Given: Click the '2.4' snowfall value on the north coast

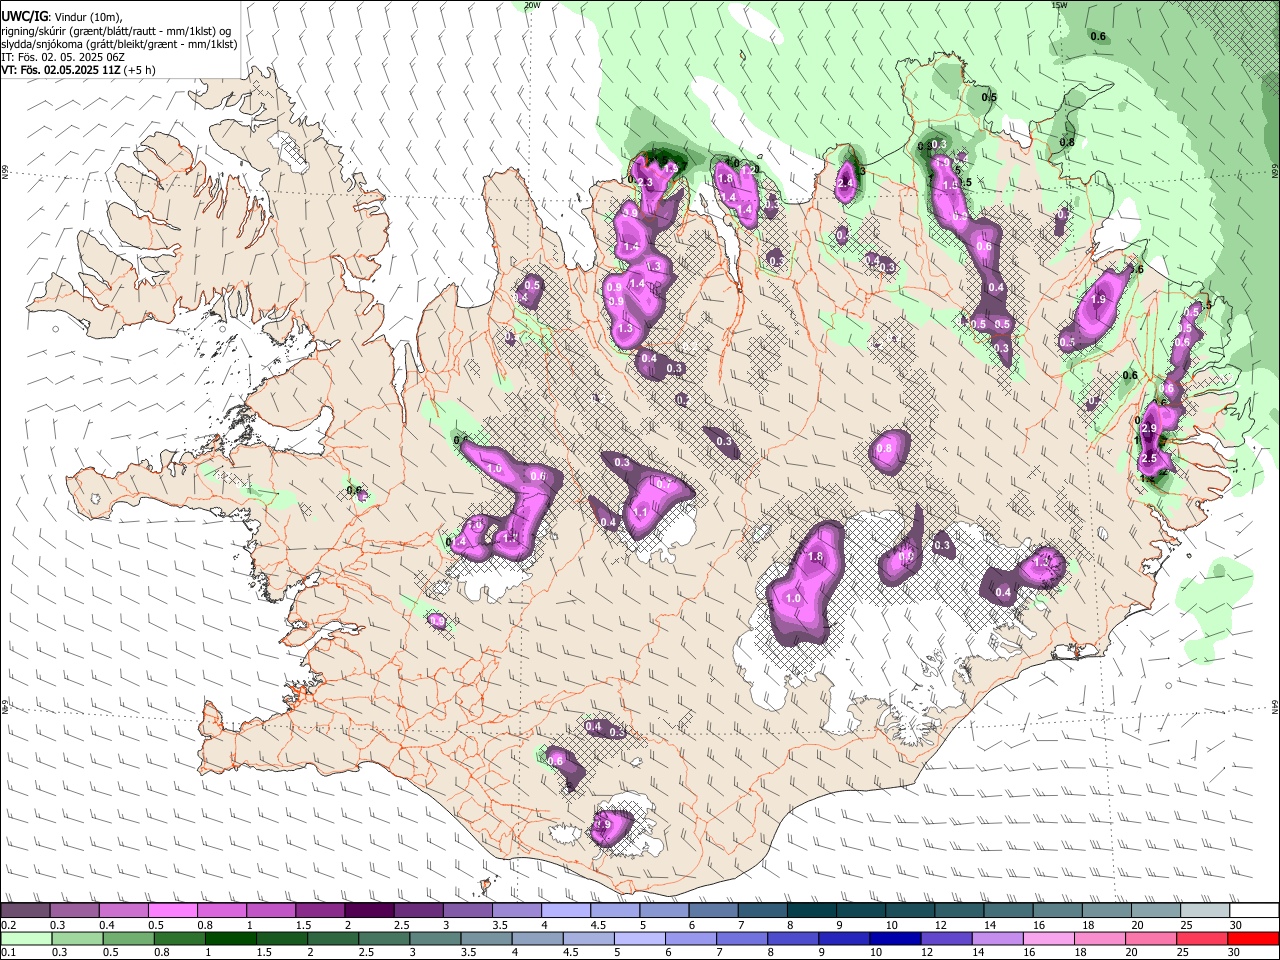Looking at the screenshot, I should point(846,183).
